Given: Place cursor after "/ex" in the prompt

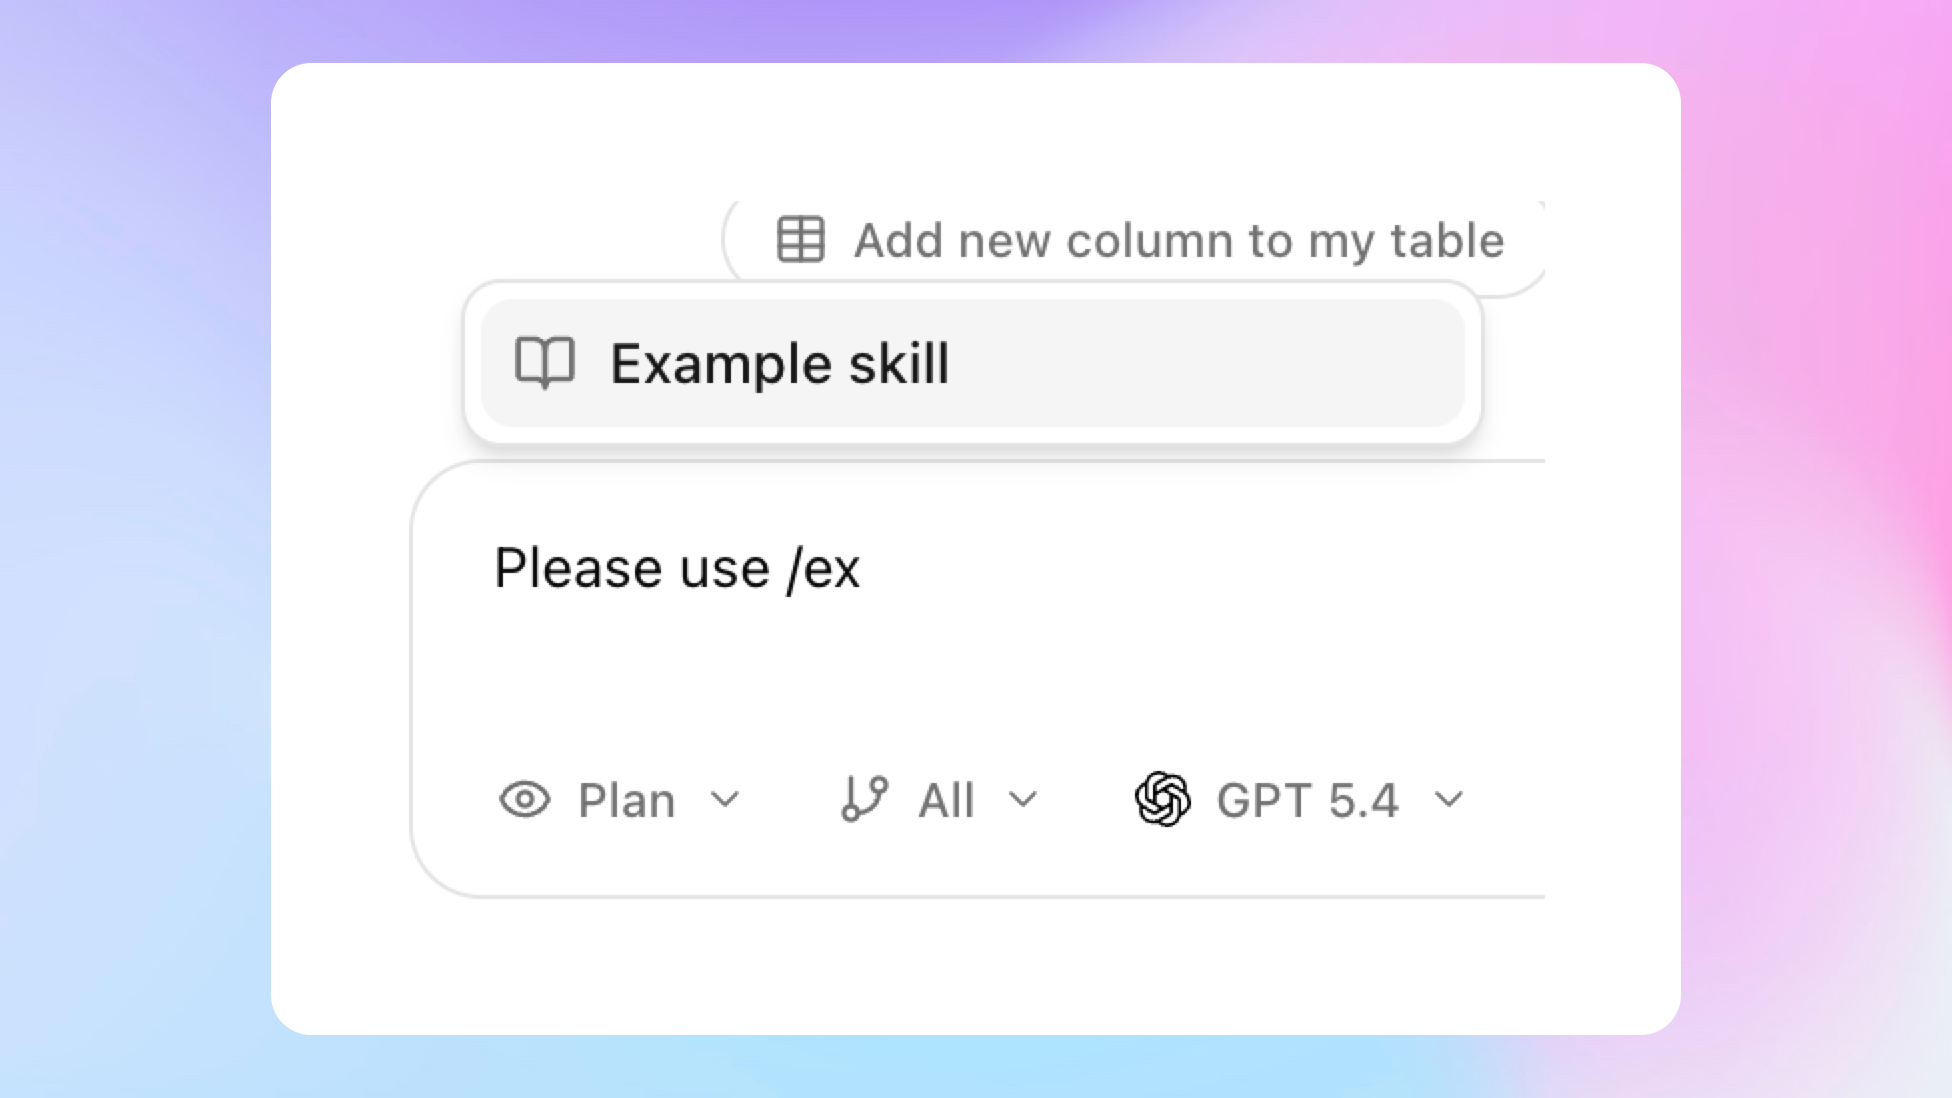Looking at the screenshot, I should click(x=861, y=570).
